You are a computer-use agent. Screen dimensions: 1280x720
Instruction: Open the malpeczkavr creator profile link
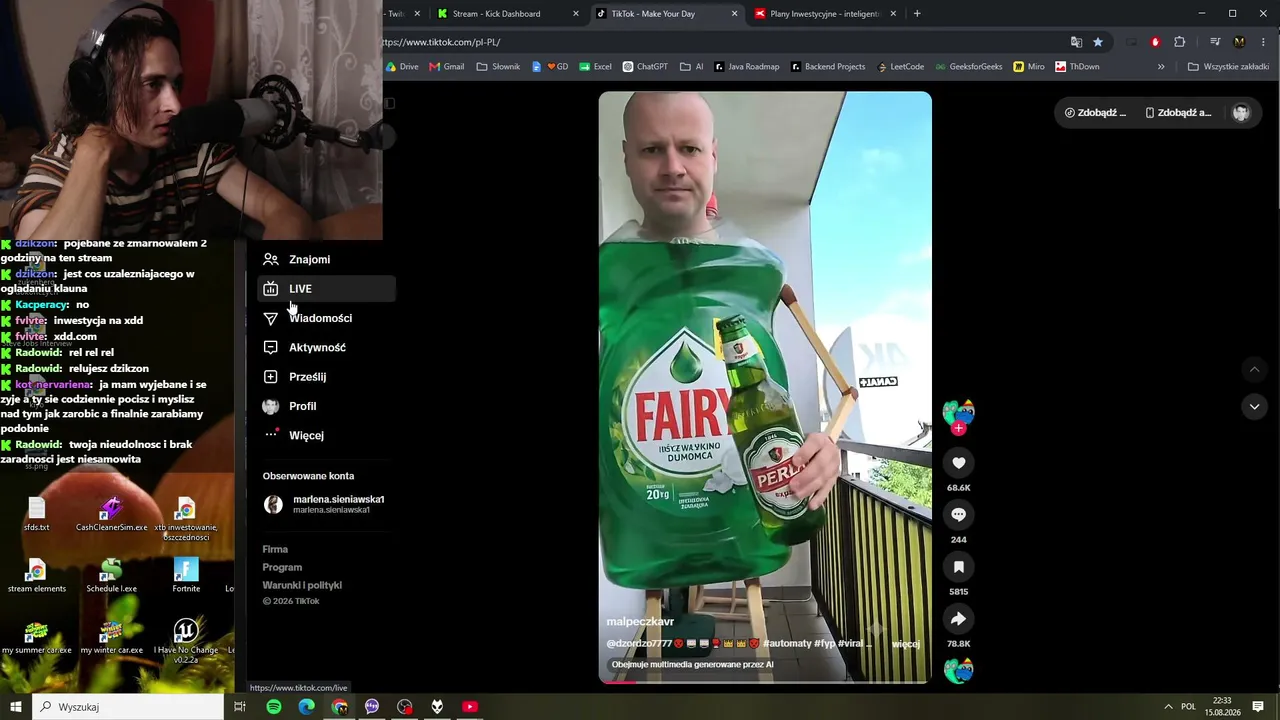coord(640,622)
